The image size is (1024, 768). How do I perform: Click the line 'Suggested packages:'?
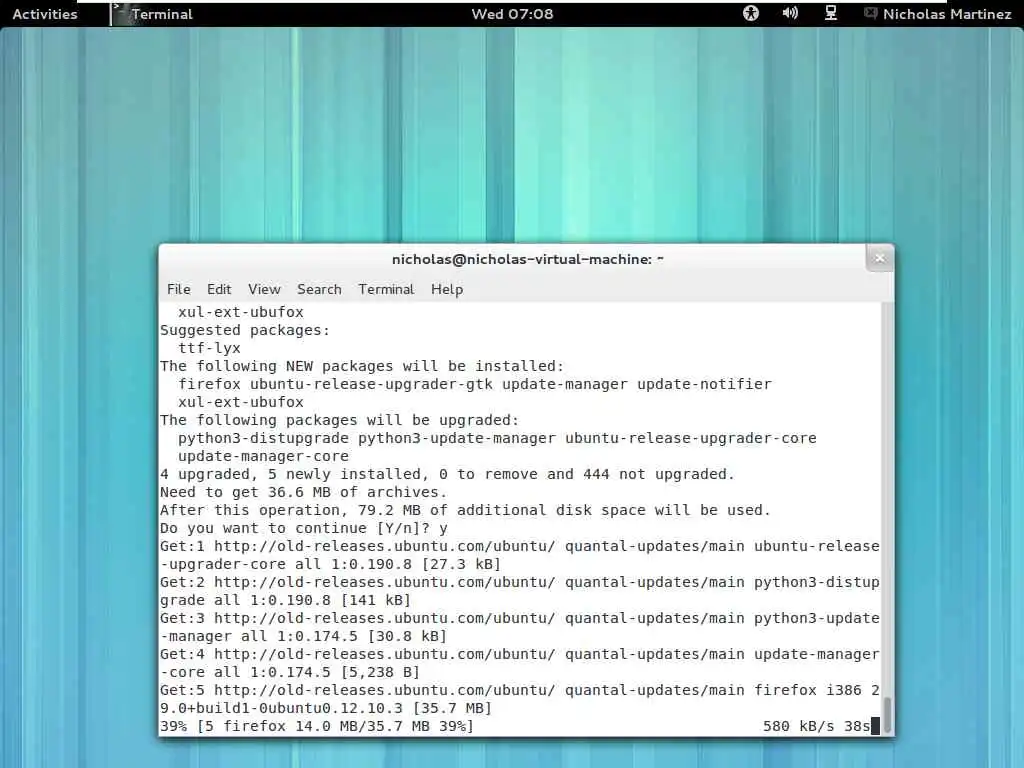[245, 330]
